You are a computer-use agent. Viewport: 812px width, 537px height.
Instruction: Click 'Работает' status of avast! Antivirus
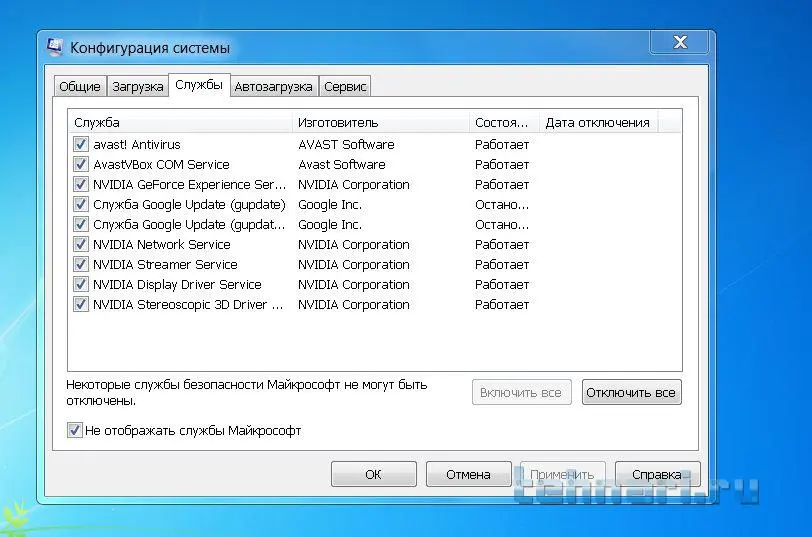coord(502,144)
